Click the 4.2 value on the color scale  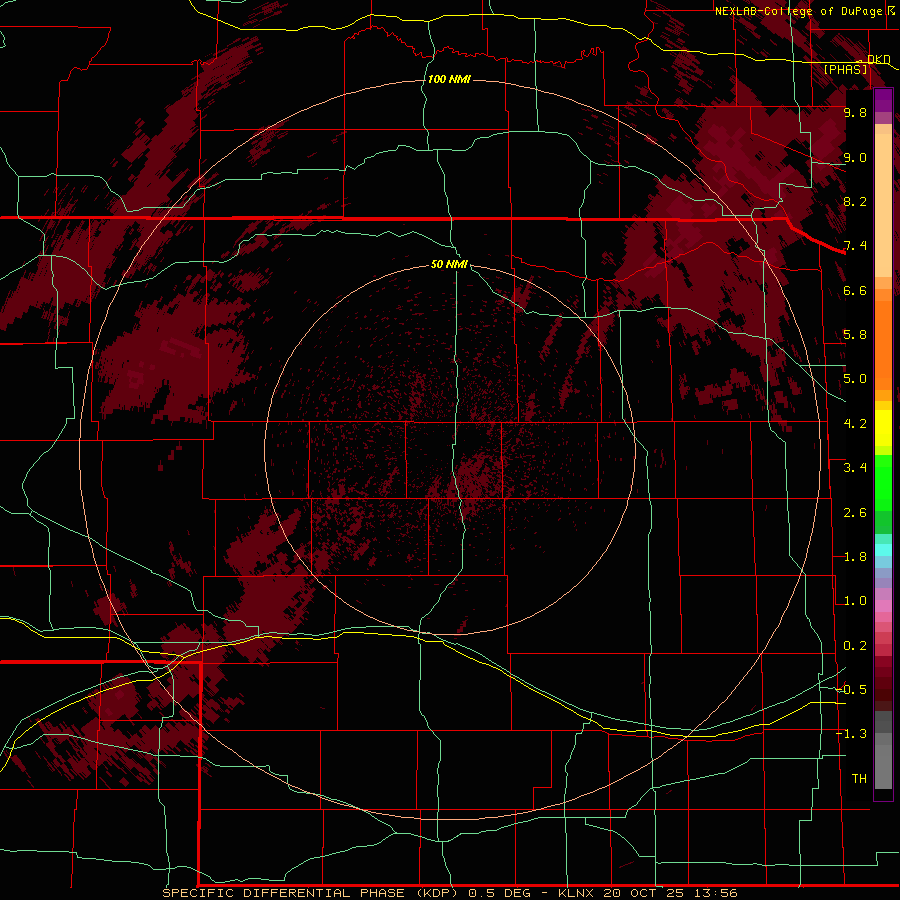(855, 424)
